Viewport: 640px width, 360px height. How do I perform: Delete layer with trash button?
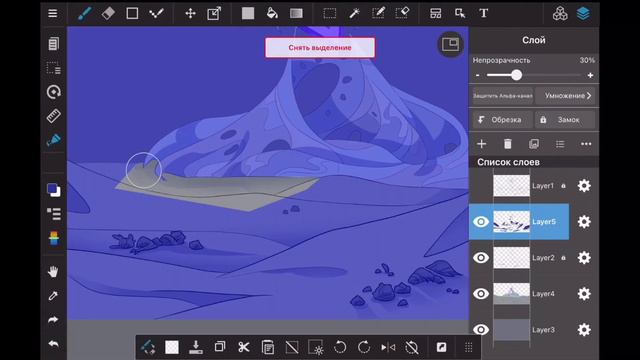[x=507, y=144]
